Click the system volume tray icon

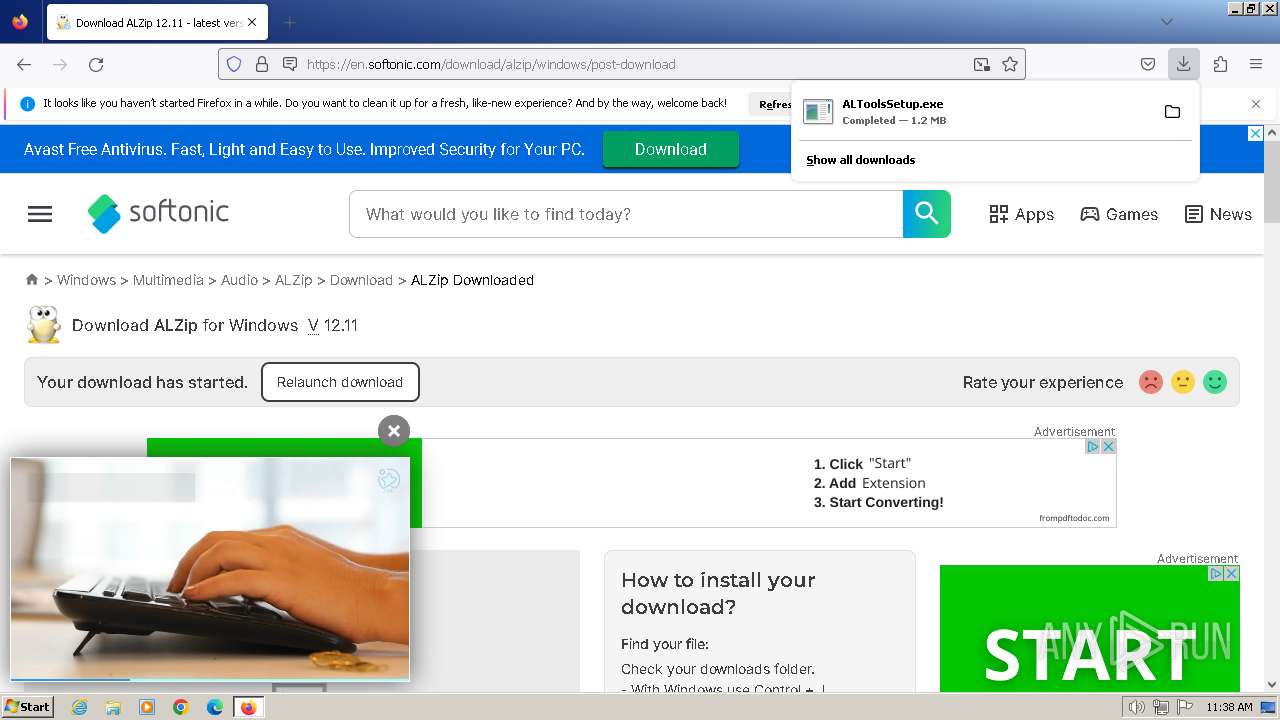pyautogui.click(x=1137, y=707)
